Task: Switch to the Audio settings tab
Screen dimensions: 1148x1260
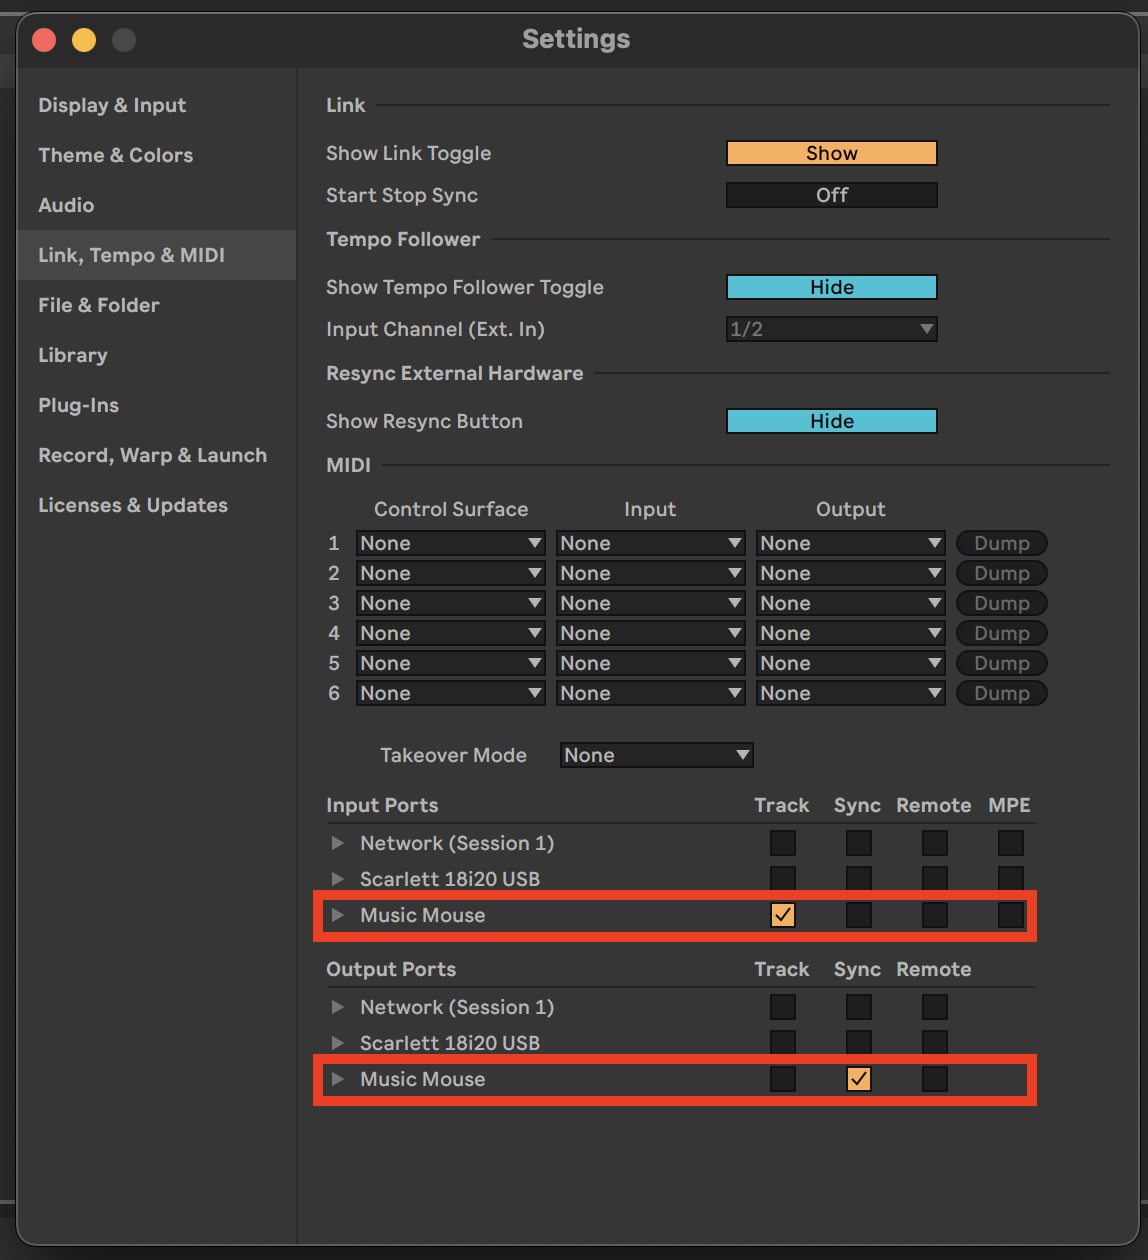Action: coord(66,205)
